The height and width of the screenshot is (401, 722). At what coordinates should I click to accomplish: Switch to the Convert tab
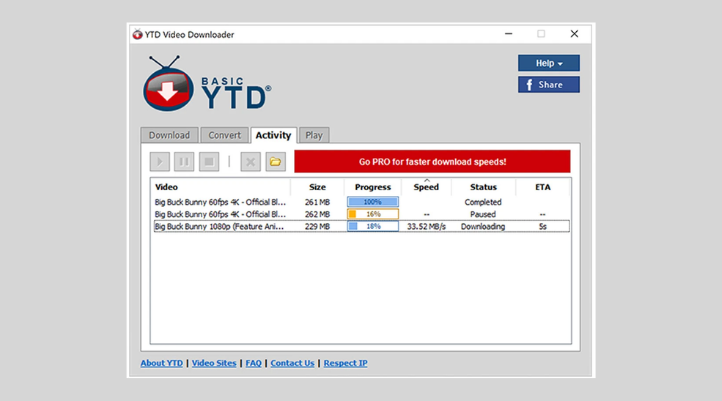224,135
